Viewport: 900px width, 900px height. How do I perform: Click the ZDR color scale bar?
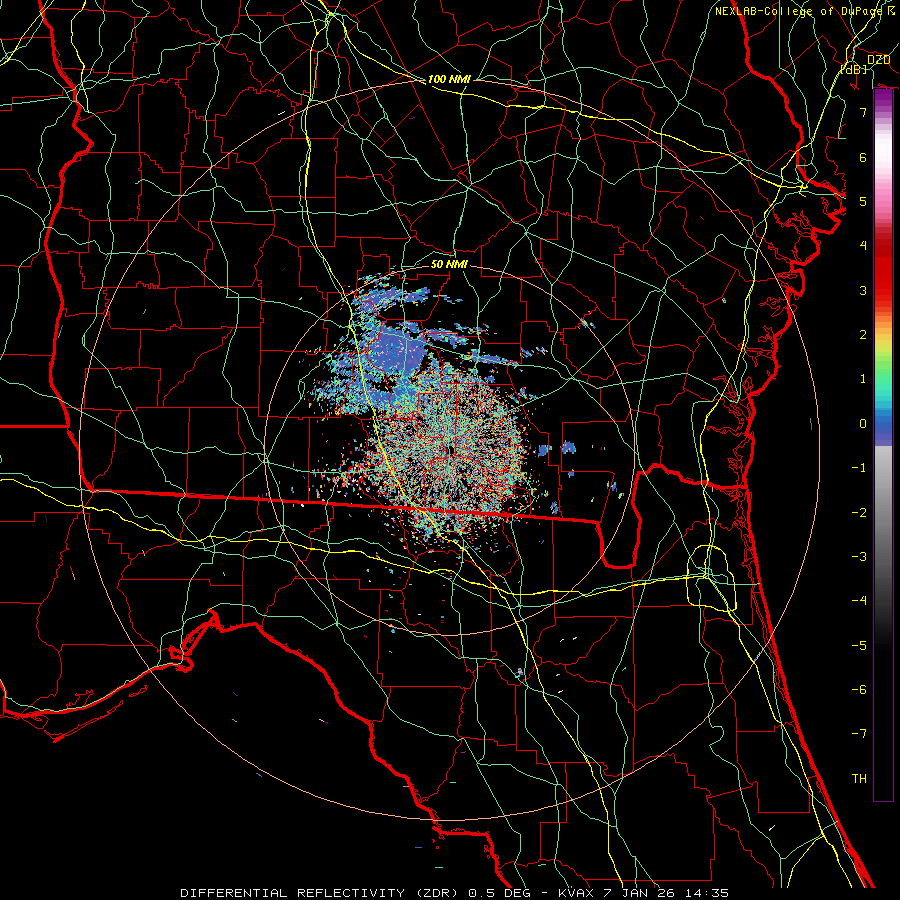click(883, 445)
